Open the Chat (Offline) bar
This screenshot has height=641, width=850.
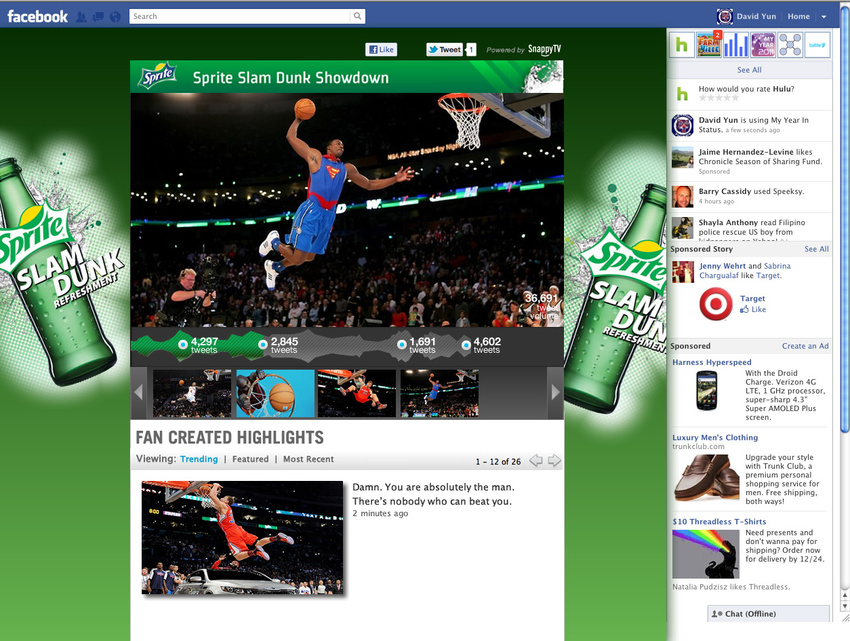[769, 613]
